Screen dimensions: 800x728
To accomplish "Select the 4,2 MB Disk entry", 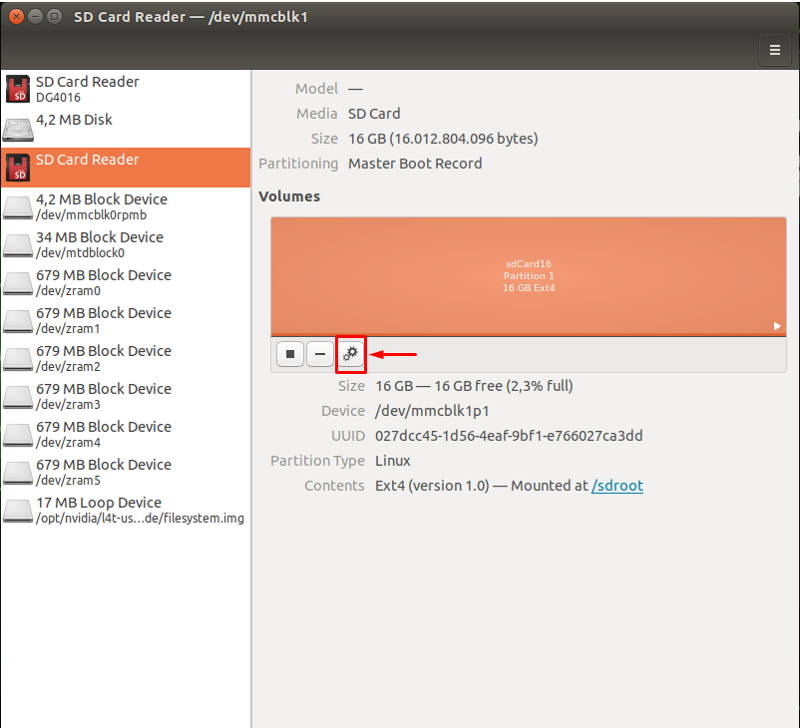I will coord(126,128).
